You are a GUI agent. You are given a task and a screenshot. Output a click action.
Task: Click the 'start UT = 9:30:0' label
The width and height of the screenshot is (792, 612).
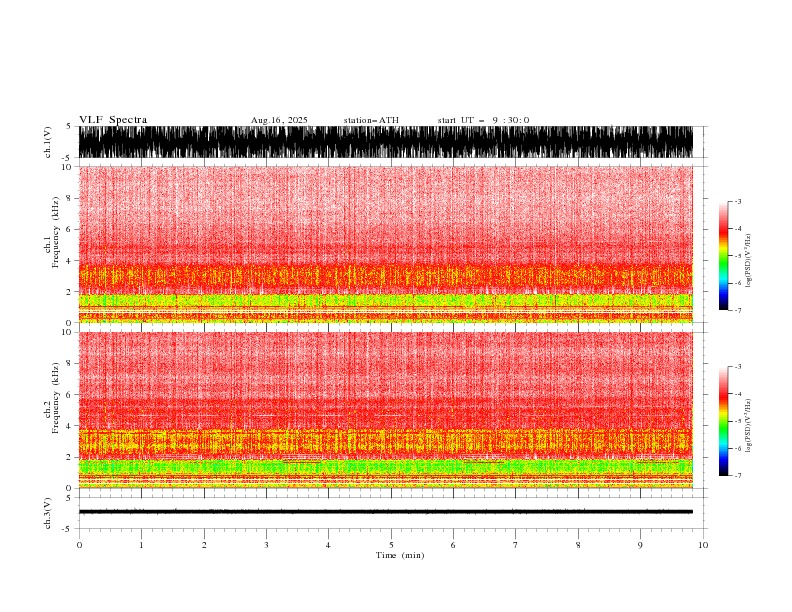click(483, 120)
